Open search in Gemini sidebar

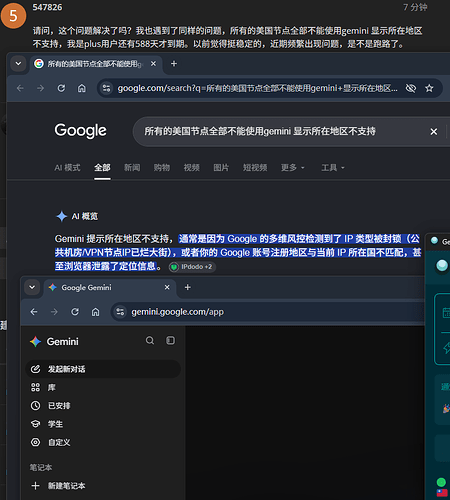(150, 340)
